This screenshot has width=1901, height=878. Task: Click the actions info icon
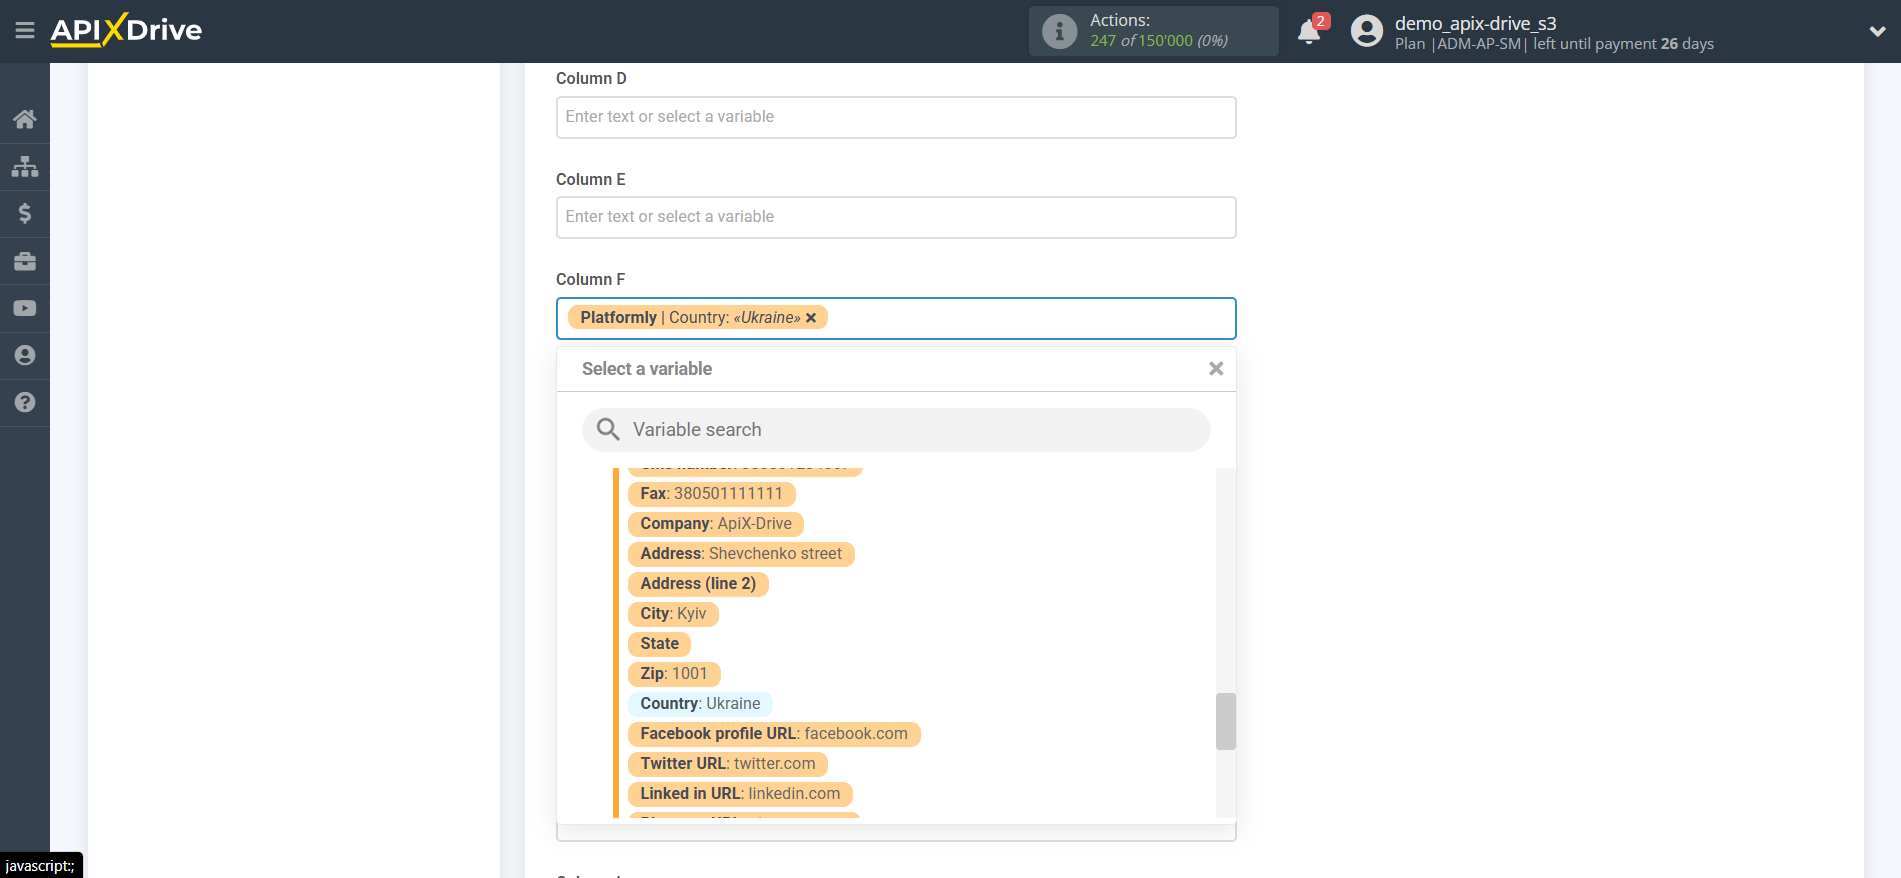click(1059, 31)
